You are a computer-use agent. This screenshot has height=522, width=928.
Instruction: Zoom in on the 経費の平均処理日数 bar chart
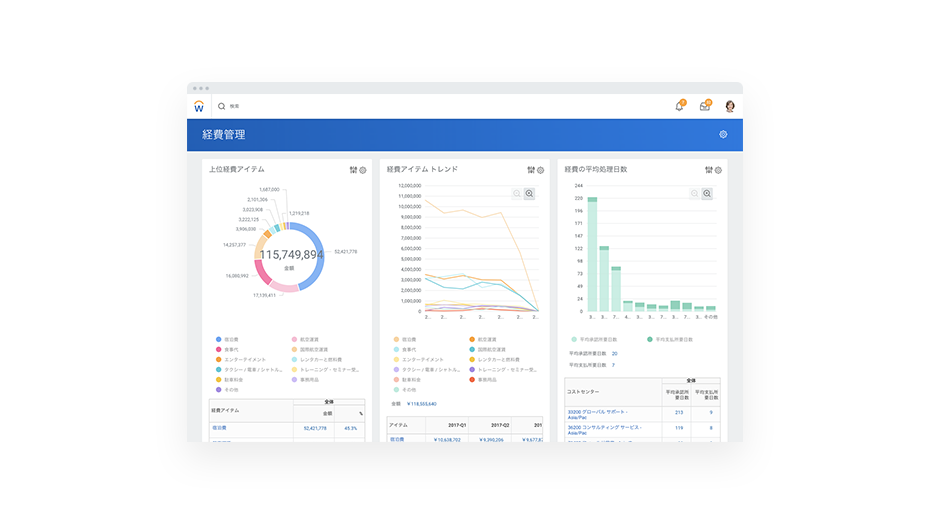(x=707, y=193)
